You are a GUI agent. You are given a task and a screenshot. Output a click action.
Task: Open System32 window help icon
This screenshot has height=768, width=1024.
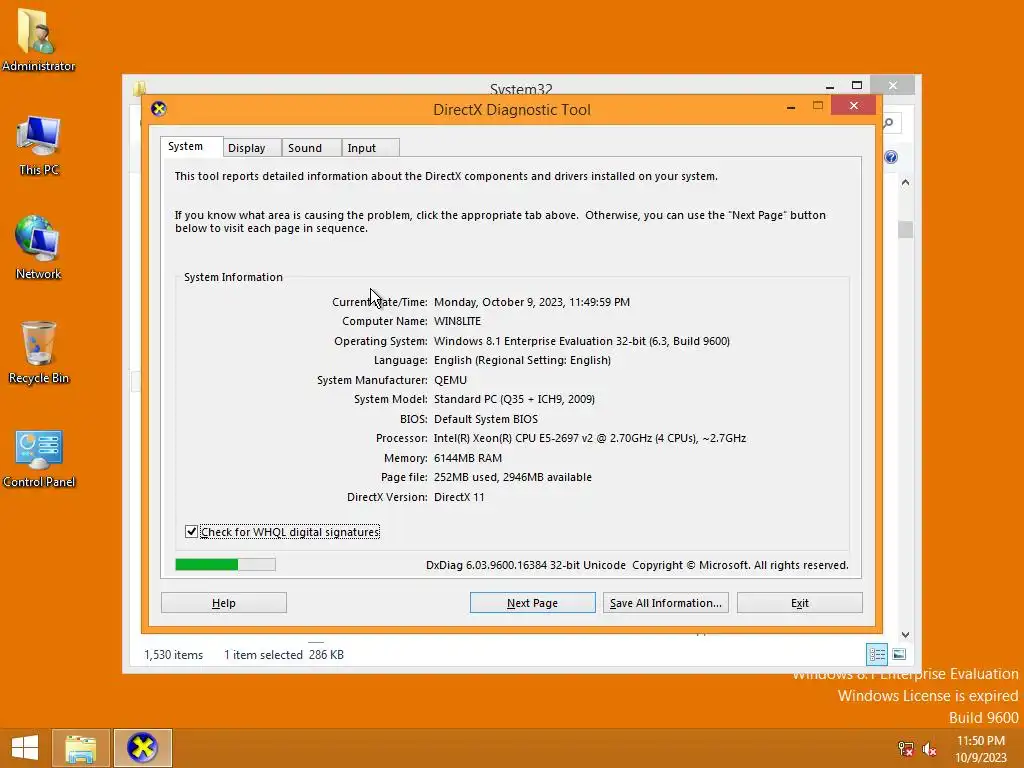click(x=891, y=157)
